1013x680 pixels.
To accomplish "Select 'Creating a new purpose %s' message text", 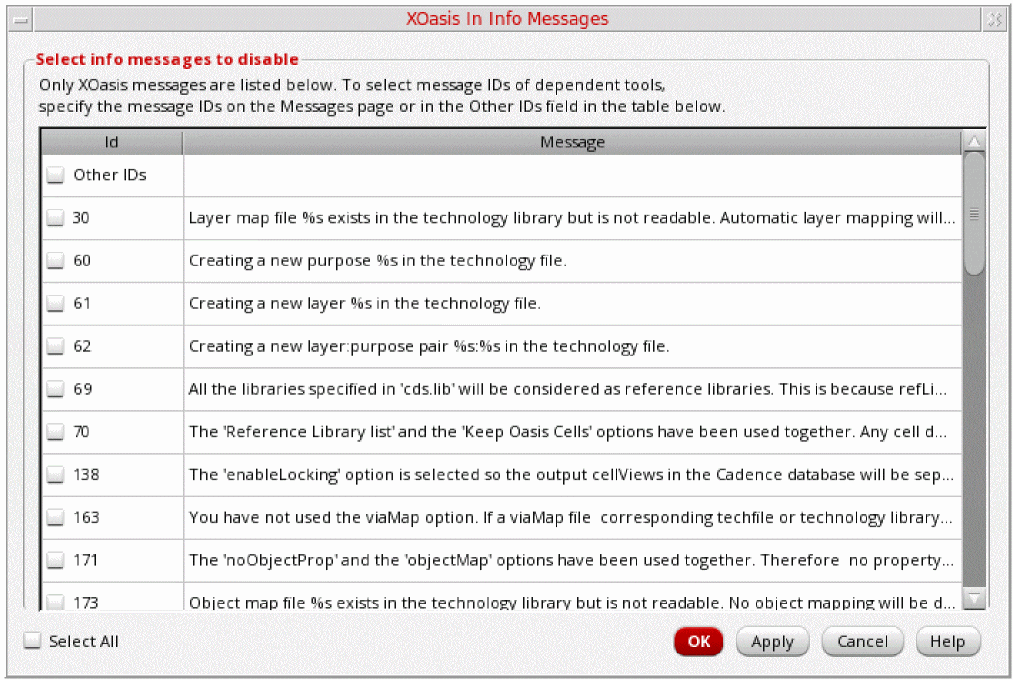I will (x=377, y=260).
